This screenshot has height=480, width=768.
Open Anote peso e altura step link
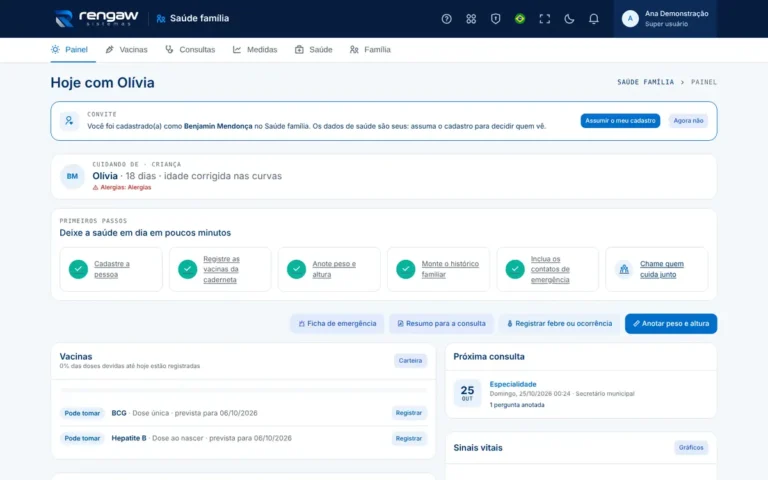[x=334, y=269]
